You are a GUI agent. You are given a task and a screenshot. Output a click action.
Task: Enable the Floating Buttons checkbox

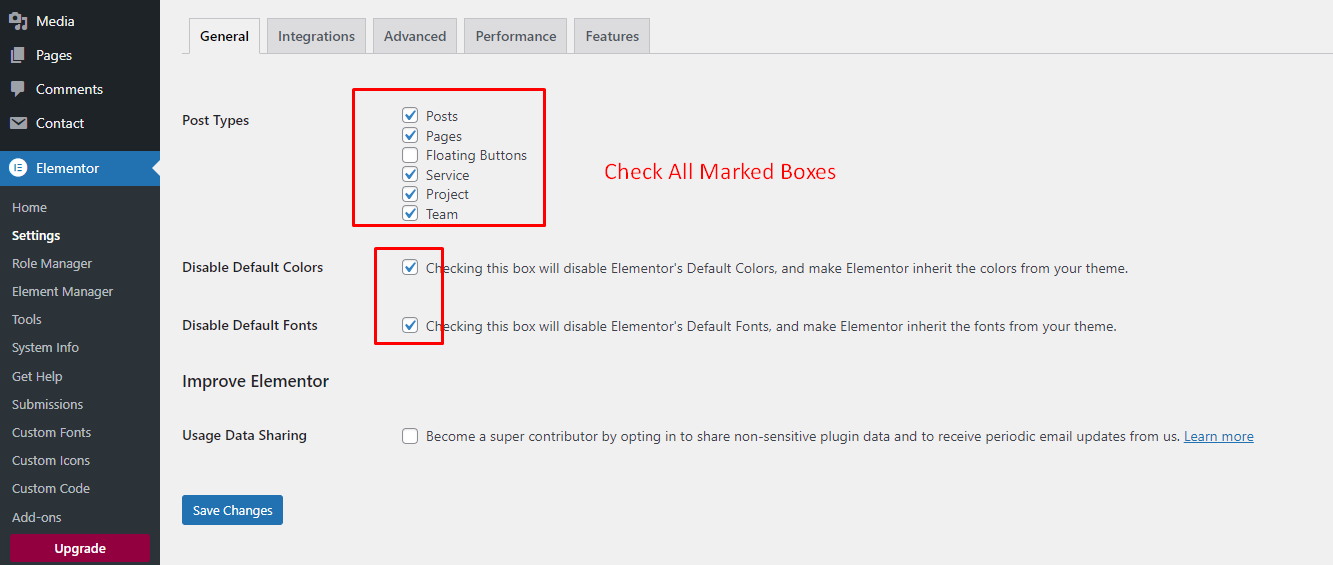pos(410,155)
